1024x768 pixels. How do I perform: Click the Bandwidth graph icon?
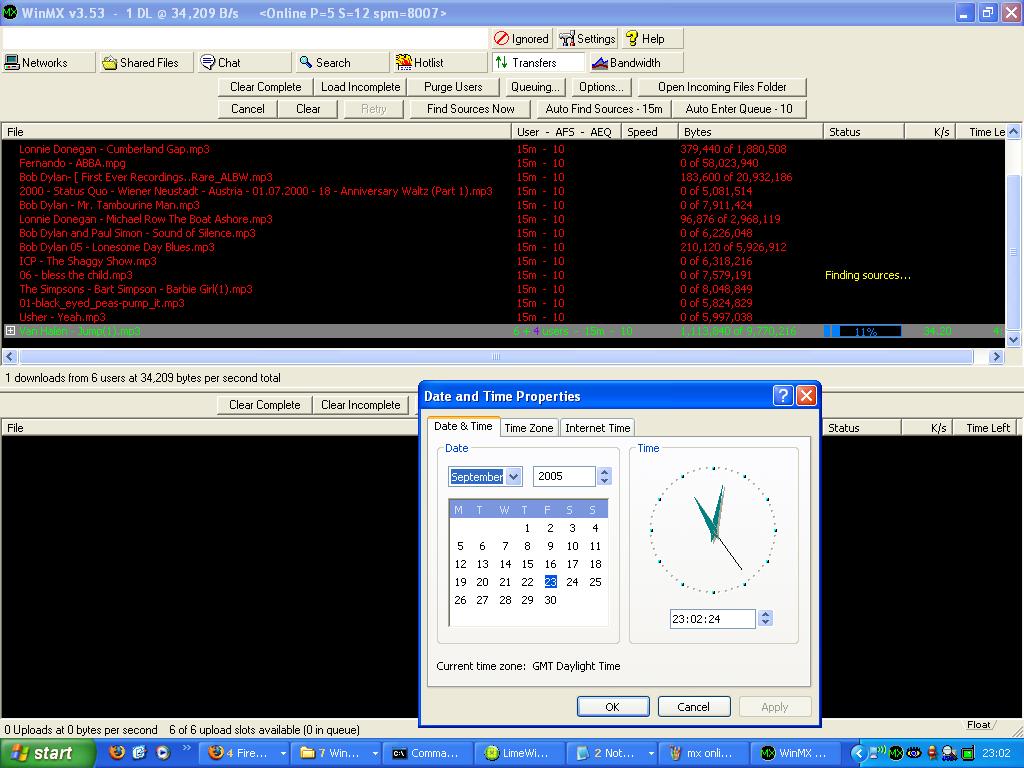pos(600,63)
